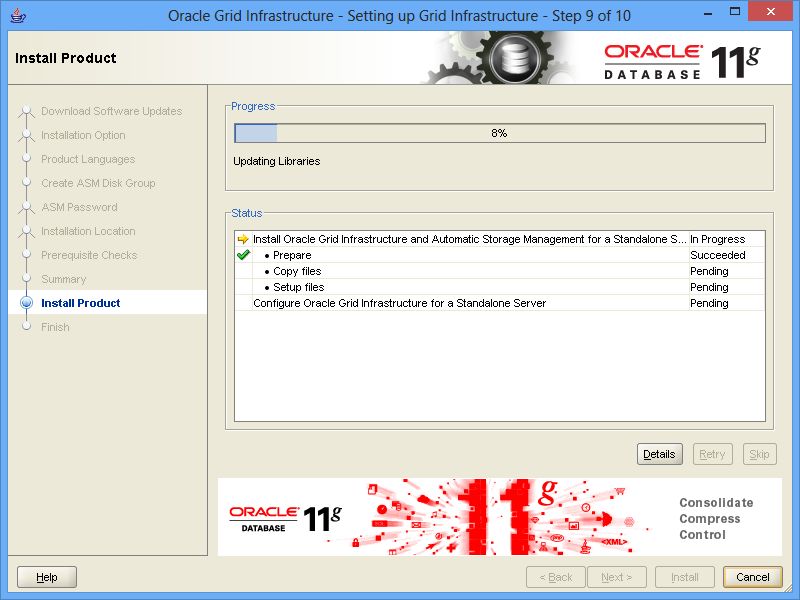Screen dimensions: 800x600
Task: Close the installer window
Action: (x=771, y=12)
